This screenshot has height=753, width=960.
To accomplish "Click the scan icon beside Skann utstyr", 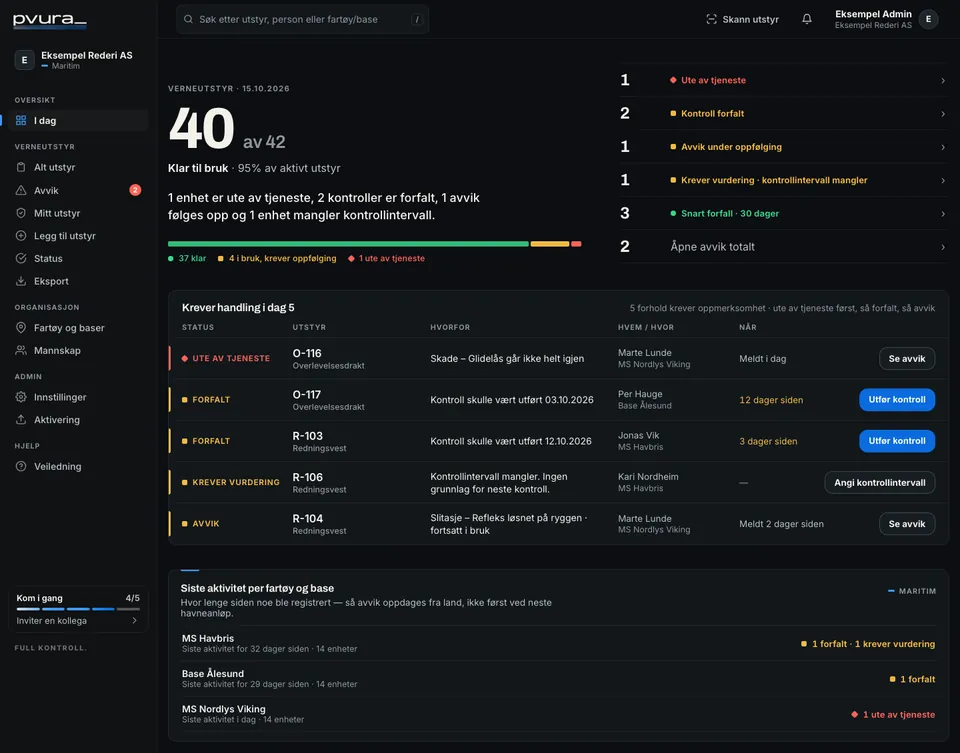I will pyautogui.click(x=711, y=20).
